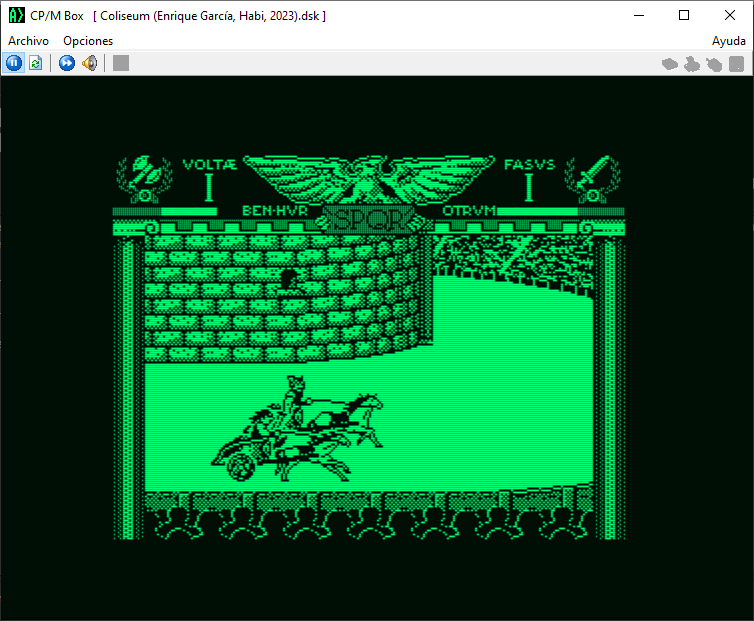Minimize the CP/M Box window
Image resolution: width=754 pixels, height=621 pixels.
[x=639, y=15]
